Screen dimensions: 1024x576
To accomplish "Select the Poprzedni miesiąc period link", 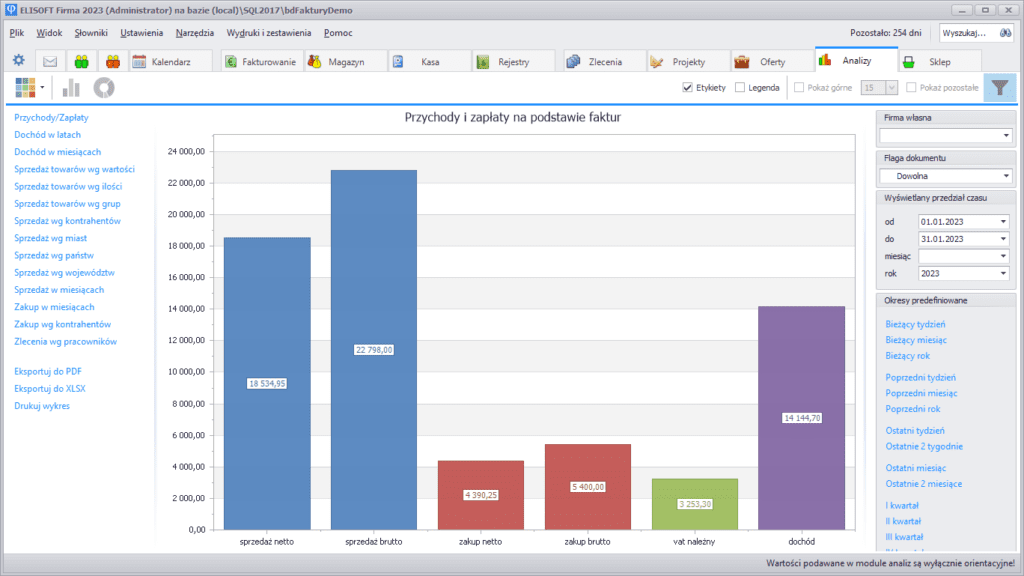I will coord(922,393).
